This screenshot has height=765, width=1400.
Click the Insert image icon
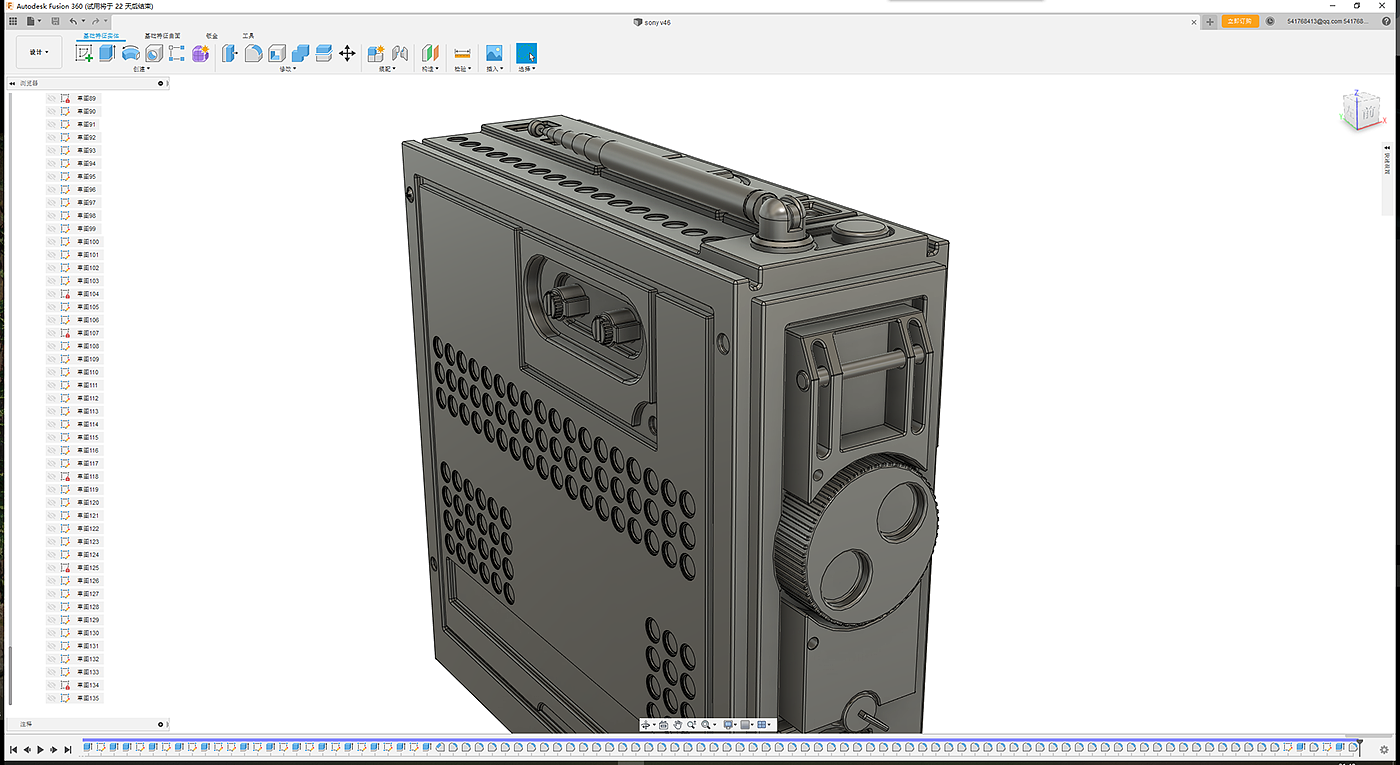(493, 53)
